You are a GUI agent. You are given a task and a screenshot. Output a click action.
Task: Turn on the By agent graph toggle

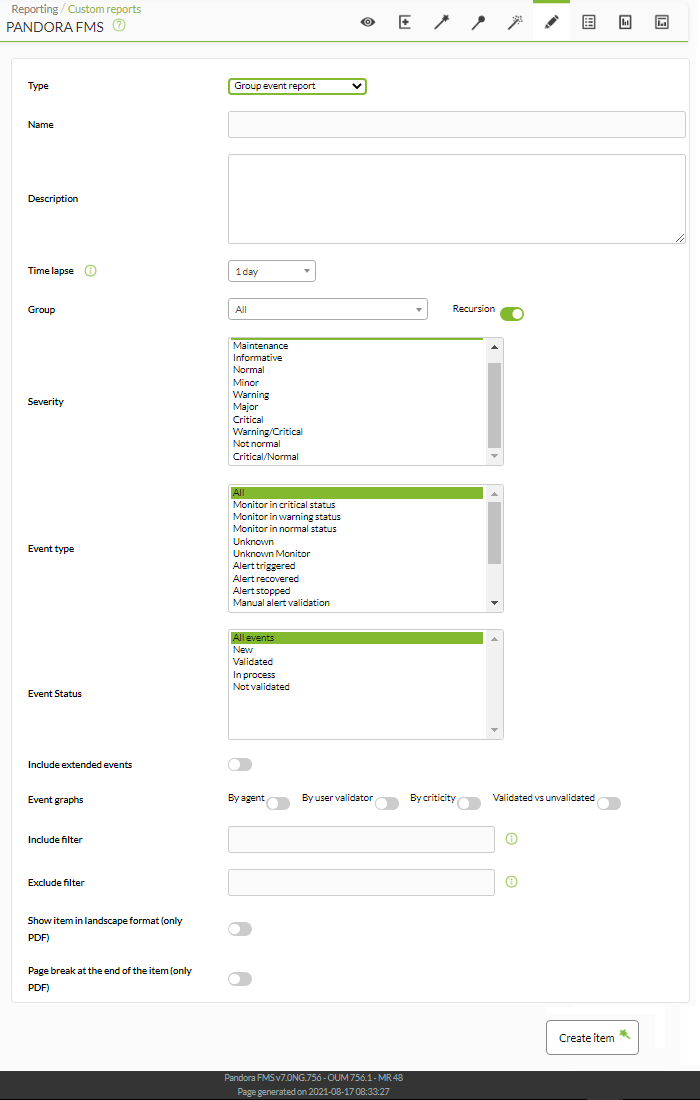(x=278, y=803)
